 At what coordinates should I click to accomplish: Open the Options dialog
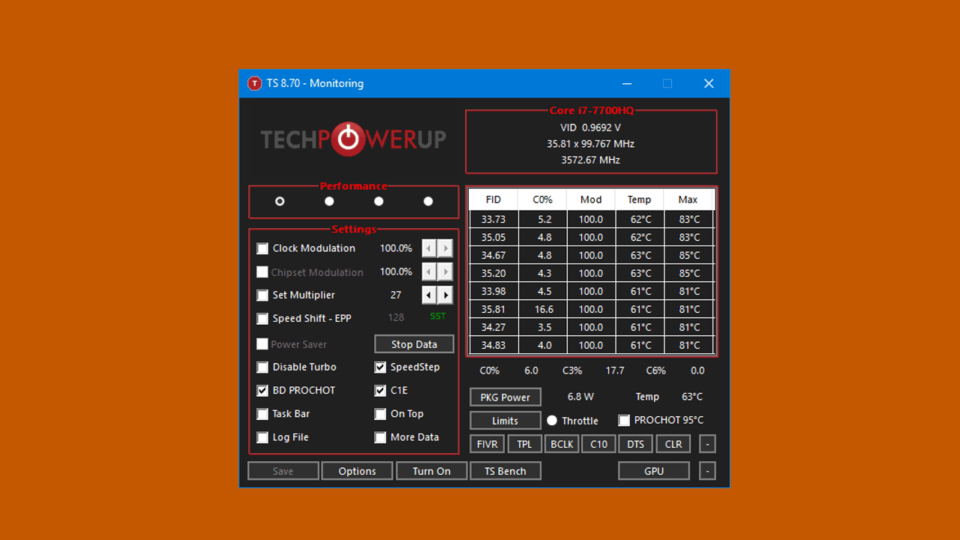click(x=357, y=471)
